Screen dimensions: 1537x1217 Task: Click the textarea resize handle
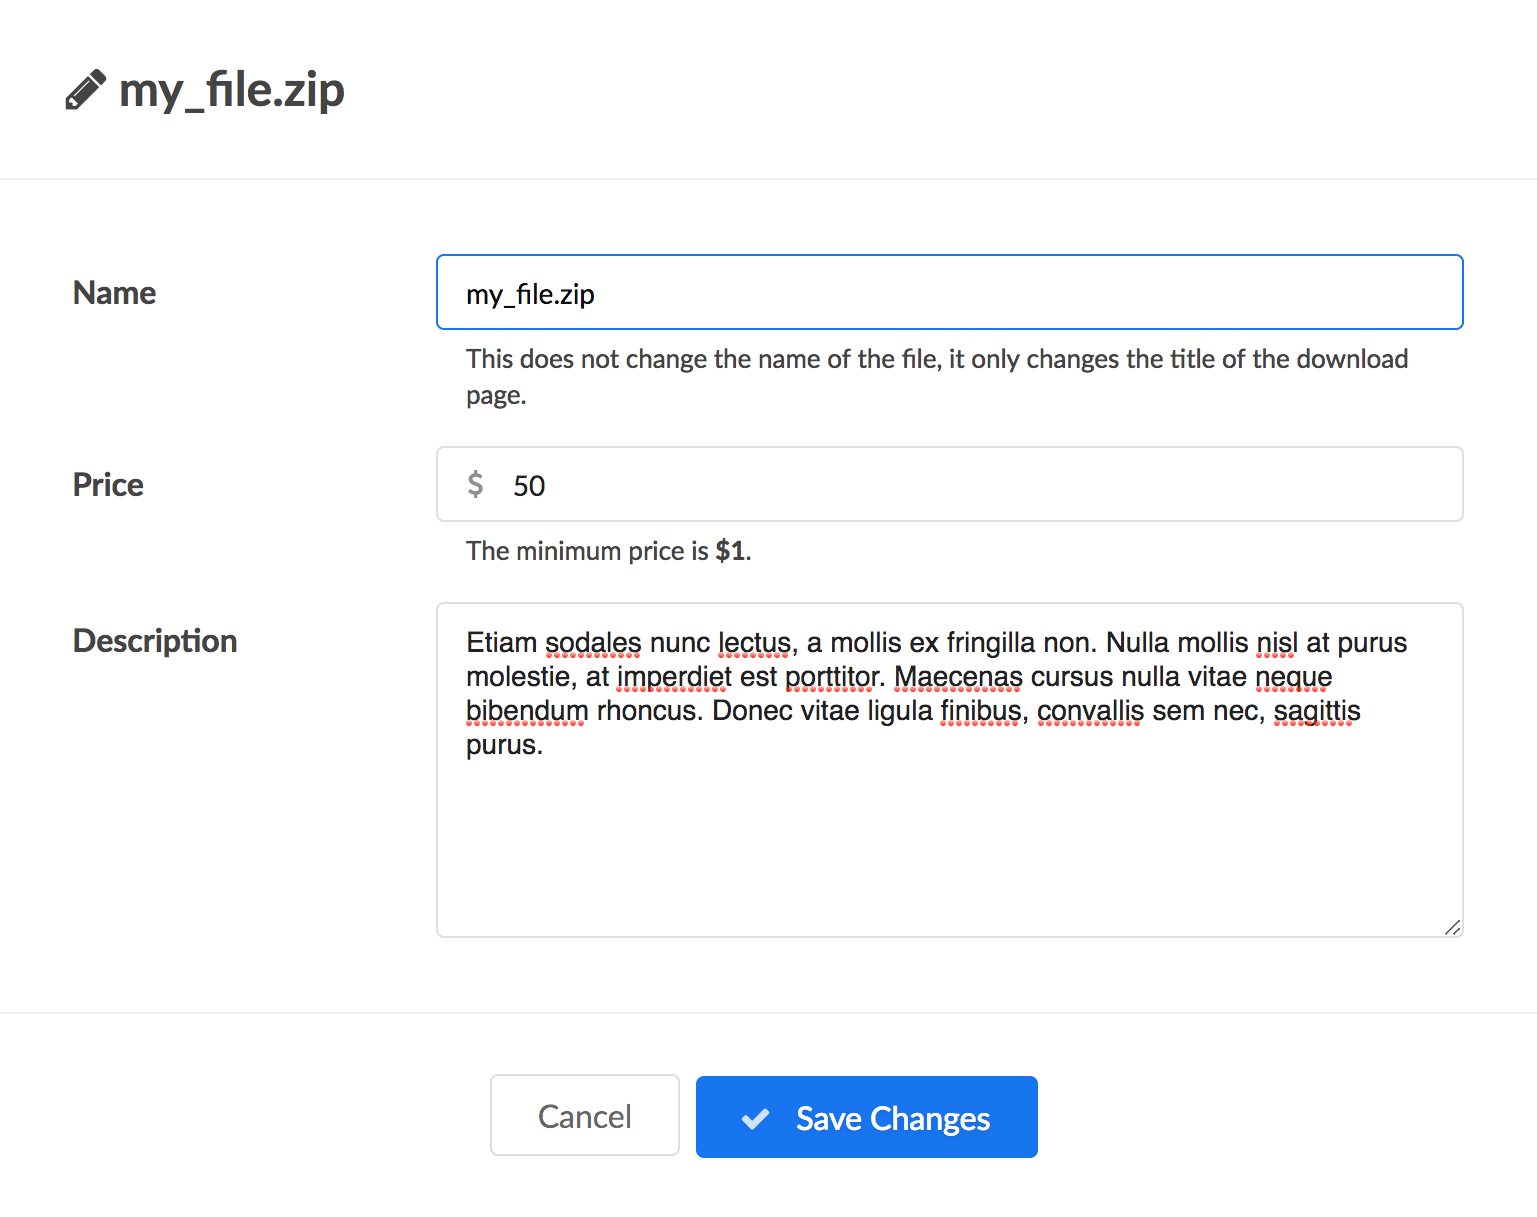click(1452, 928)
